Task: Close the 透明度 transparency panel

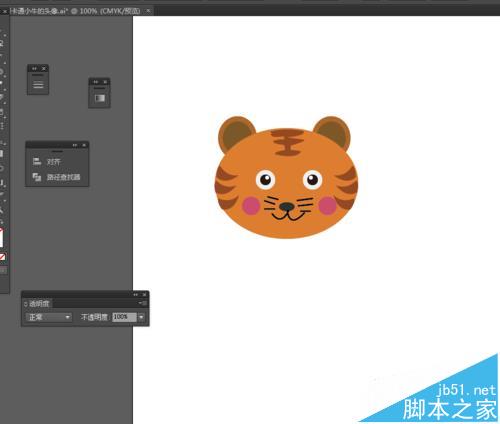Action: tap(144, 295)
